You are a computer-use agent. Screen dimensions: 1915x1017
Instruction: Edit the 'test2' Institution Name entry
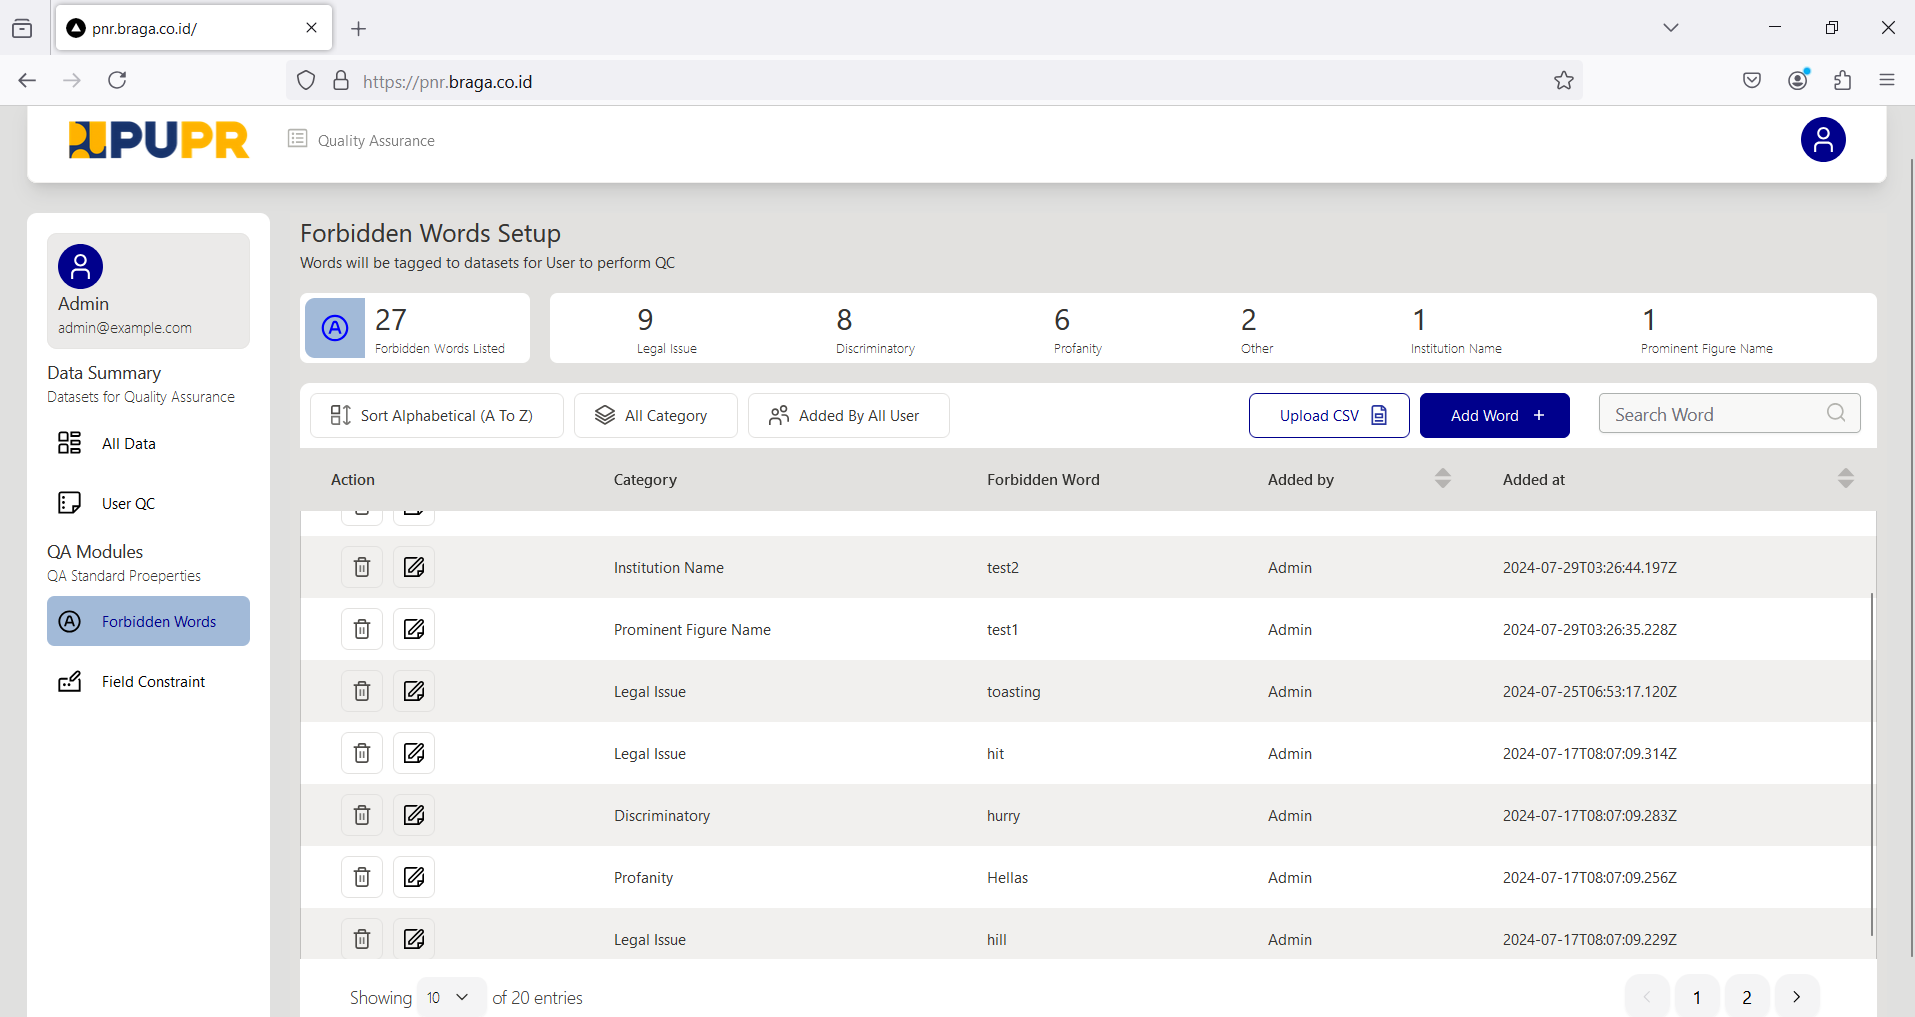(414, 567)
